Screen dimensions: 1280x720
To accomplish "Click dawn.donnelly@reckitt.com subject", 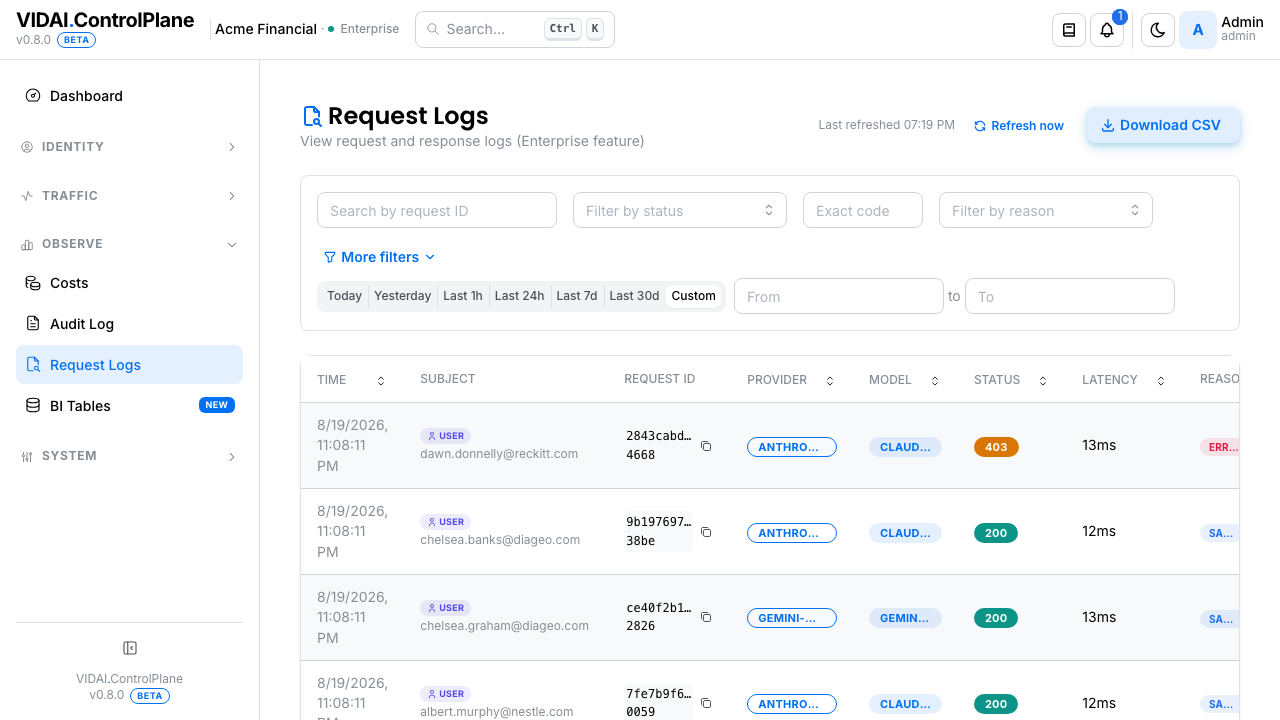I will (x=499, y=453).
